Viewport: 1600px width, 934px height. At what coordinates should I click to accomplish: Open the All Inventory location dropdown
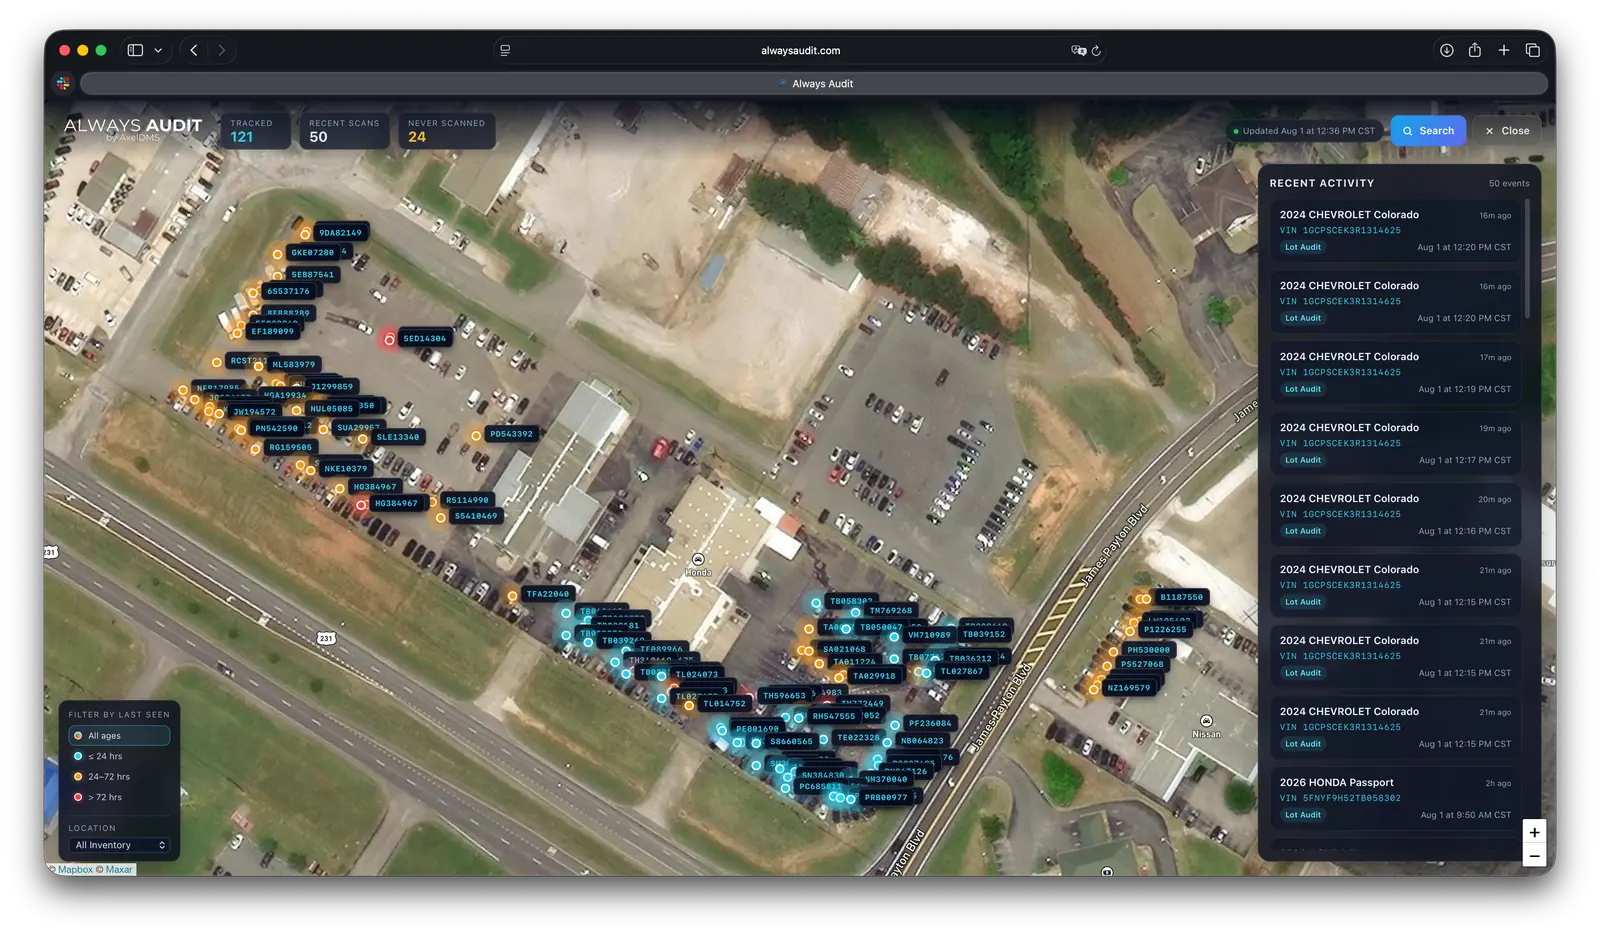click(119, 845)
